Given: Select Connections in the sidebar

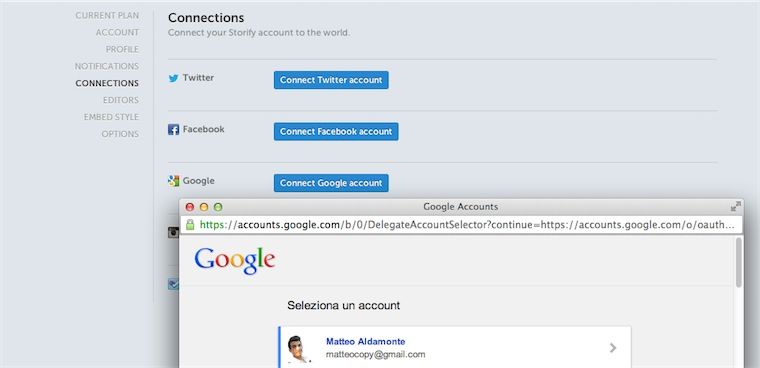Looking at the screenshot, I should pyautogui.click(x=107, y=83).
